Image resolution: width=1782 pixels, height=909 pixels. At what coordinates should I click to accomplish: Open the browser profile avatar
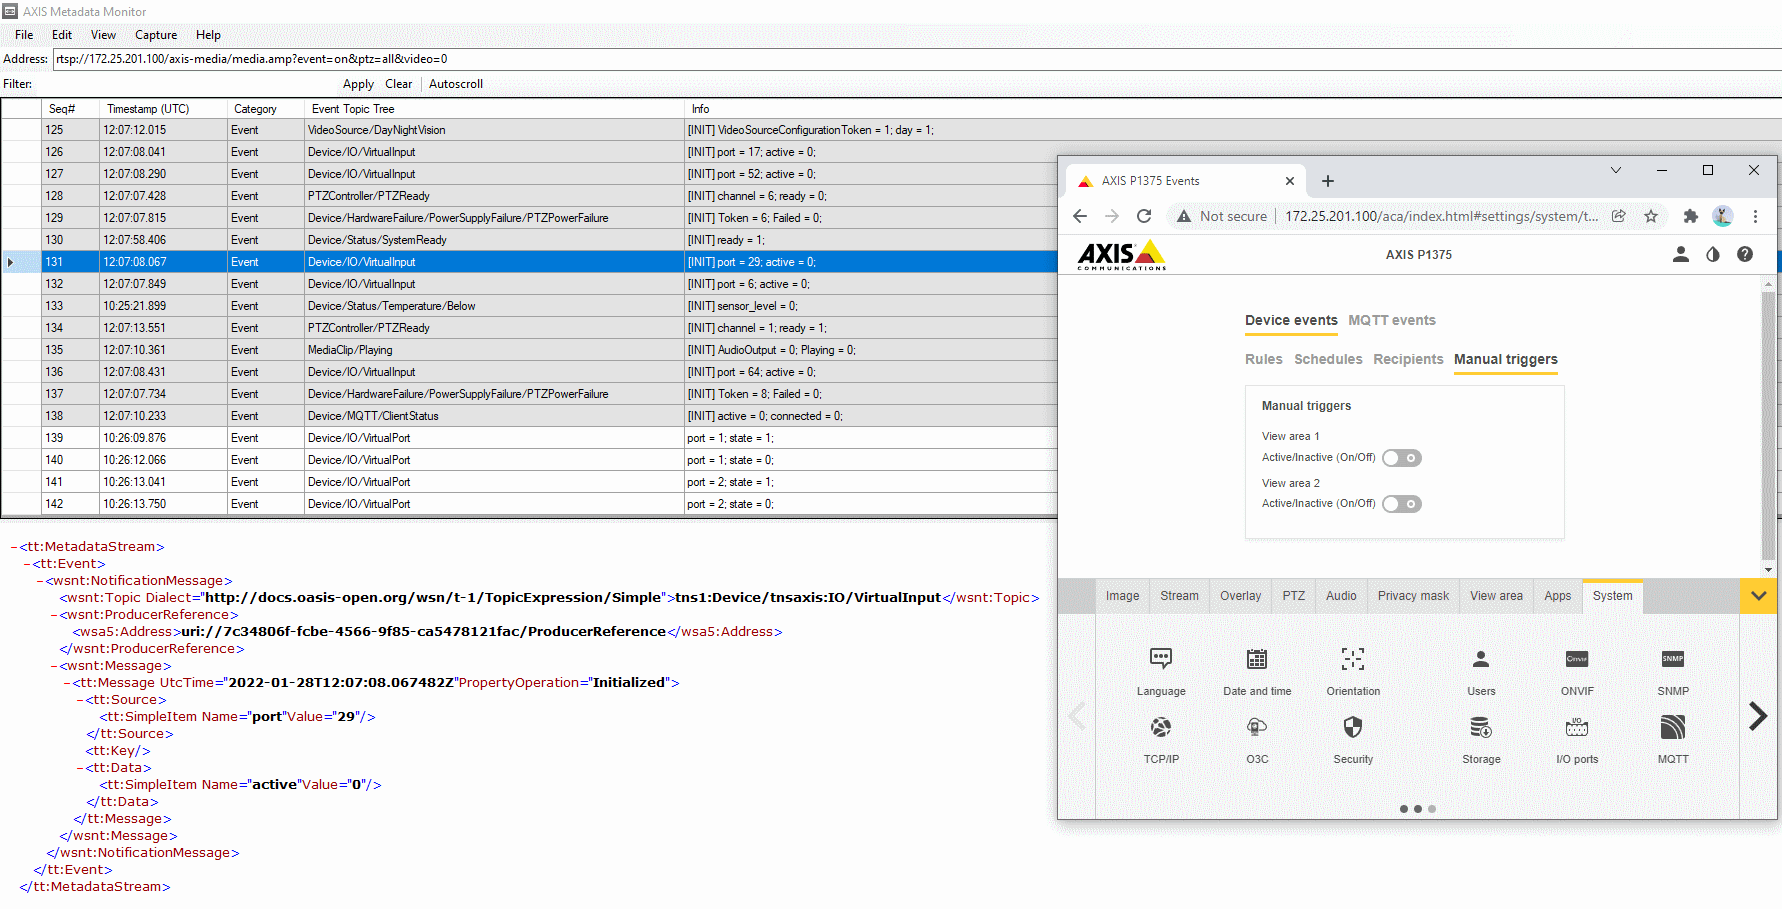coord(1723,216)
